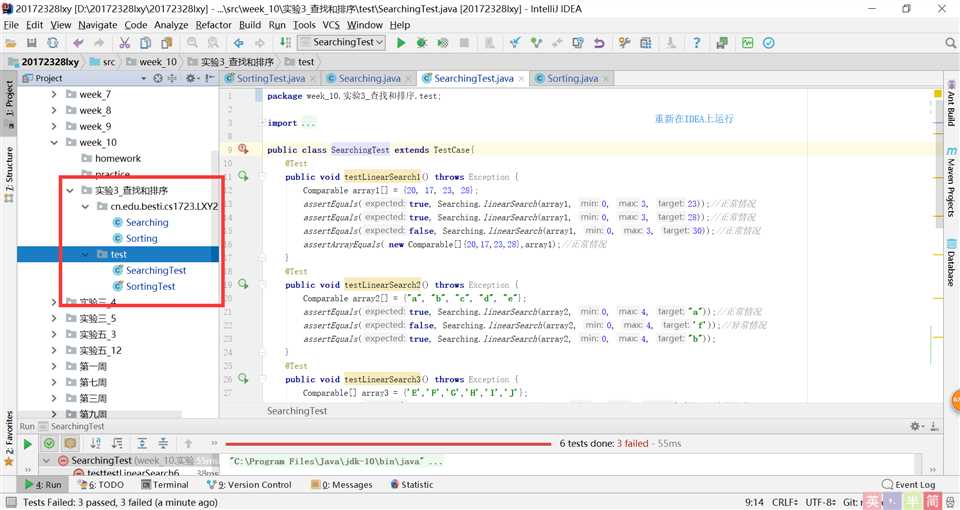This screenshot has width=960, height=510.
Task: Click the Open folder toolbar icon
Action: click(x=10, y=43)
